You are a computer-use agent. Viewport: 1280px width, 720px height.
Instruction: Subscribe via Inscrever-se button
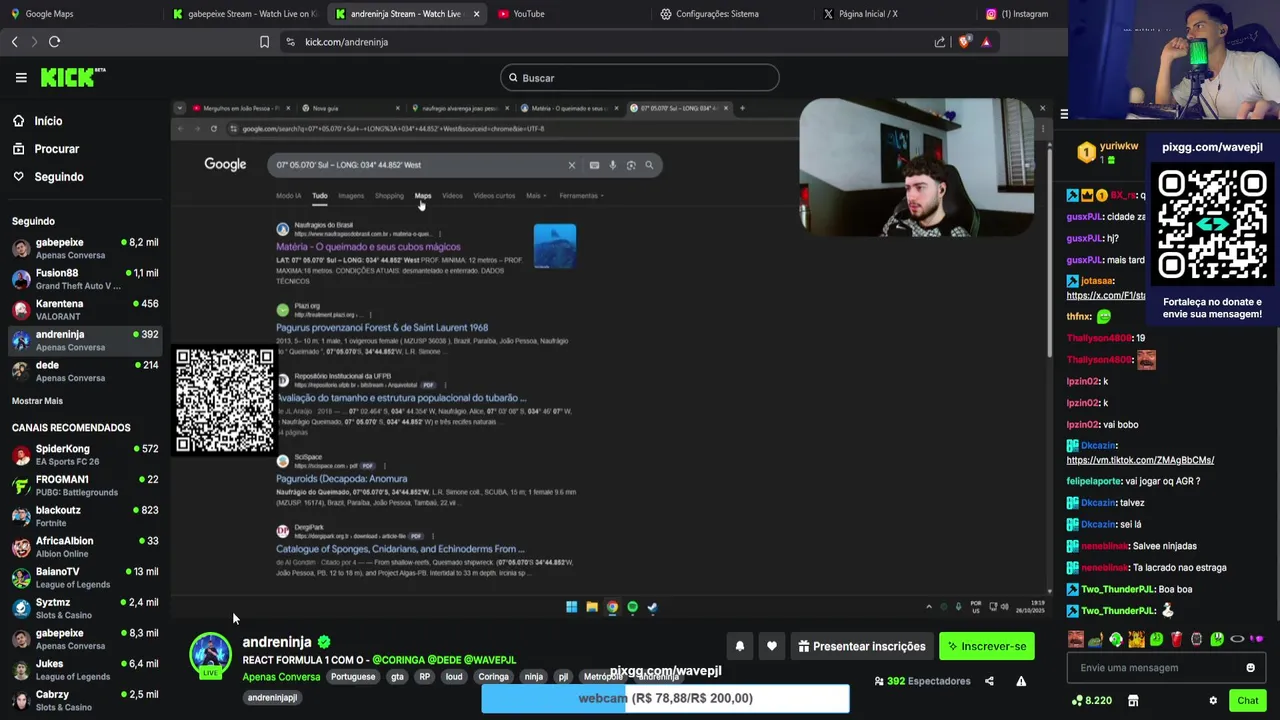click(x=987, y=646)
